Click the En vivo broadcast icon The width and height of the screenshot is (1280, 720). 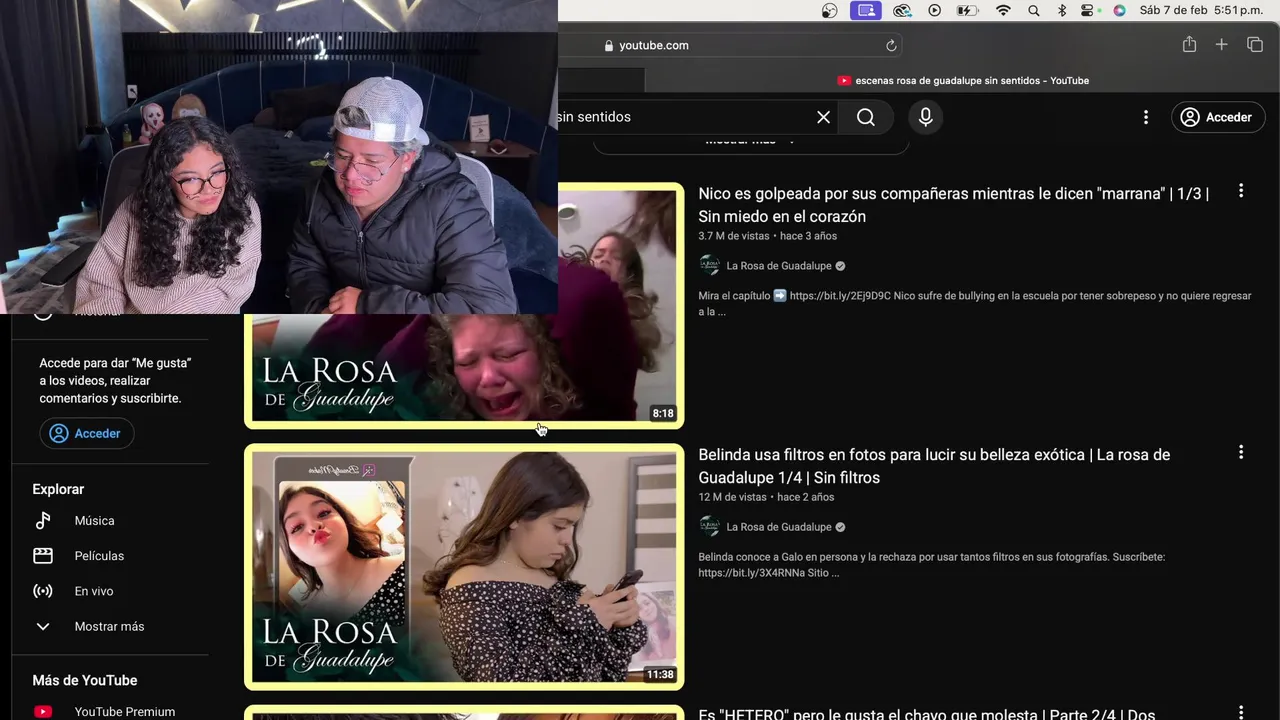[x=43, y=591]
